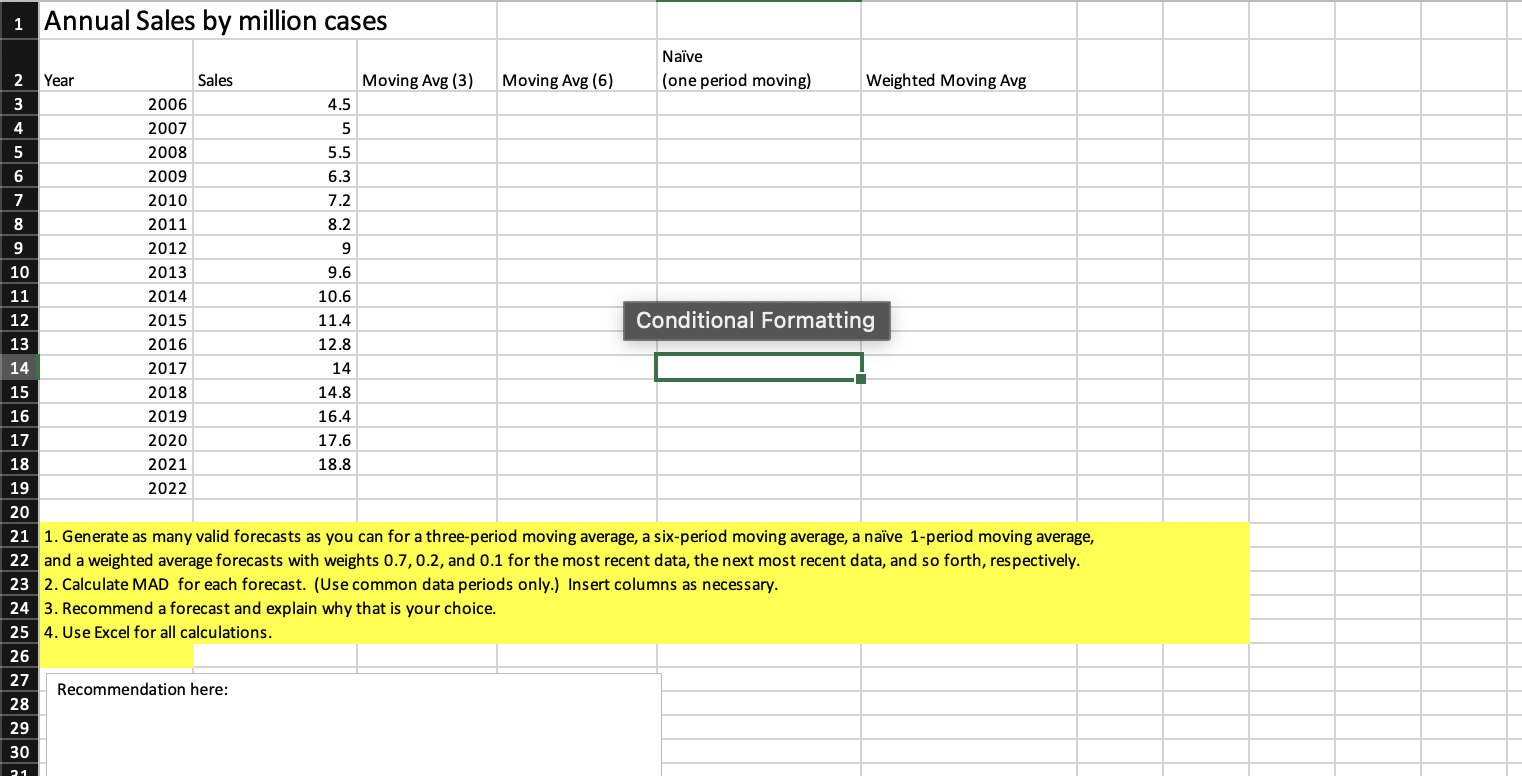Select the sales value 17.6
The width and height of the screenshot is (1522, 776).
275,440
